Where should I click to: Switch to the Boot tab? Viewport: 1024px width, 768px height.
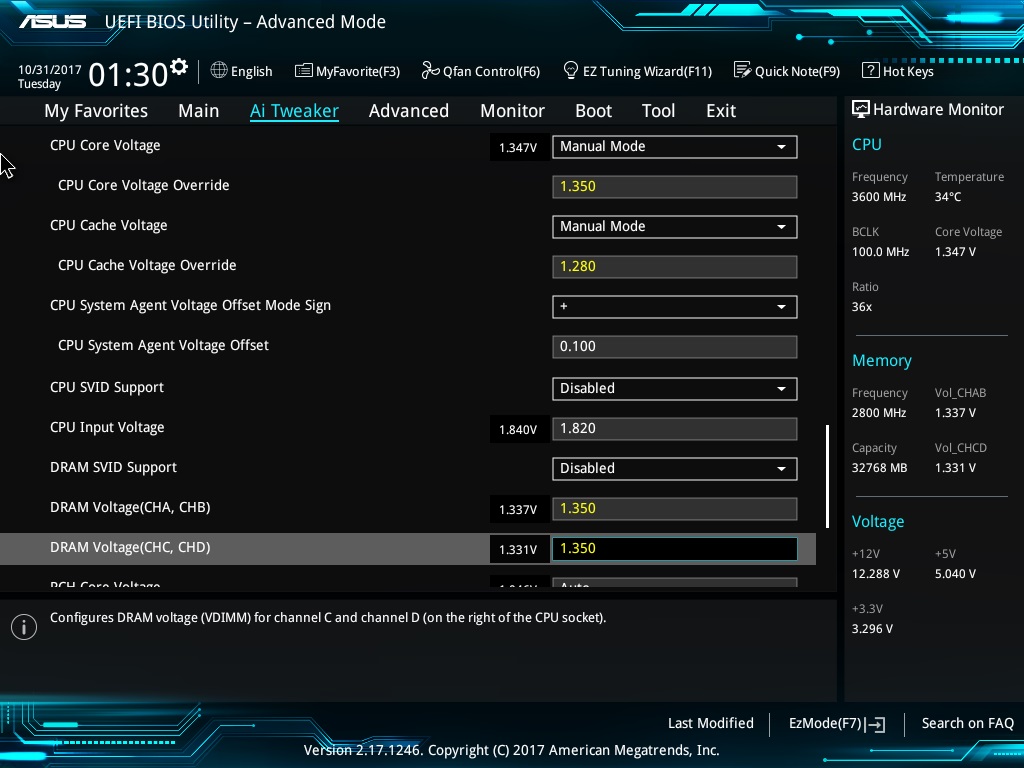coord(594,111)
